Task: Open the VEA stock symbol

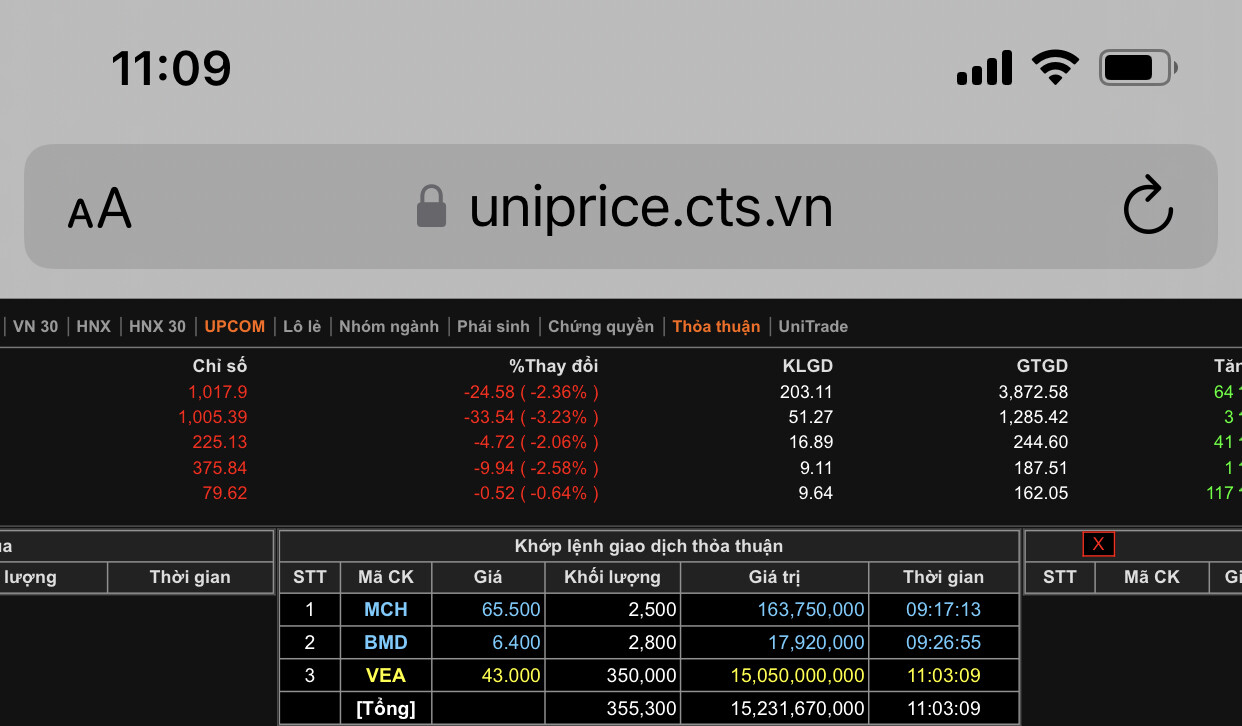Action: point(385,675)
